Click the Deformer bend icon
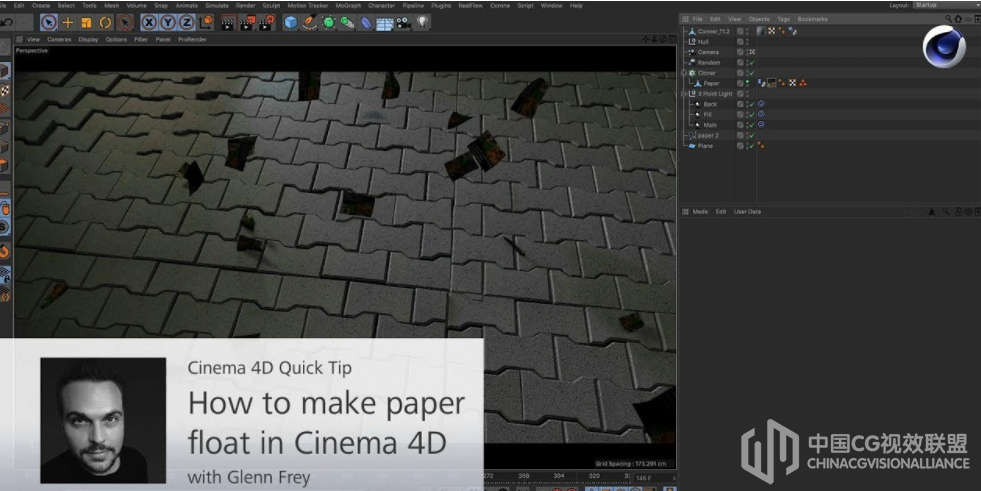Viewport: 981px width, 491px height. tap(366, 23)
